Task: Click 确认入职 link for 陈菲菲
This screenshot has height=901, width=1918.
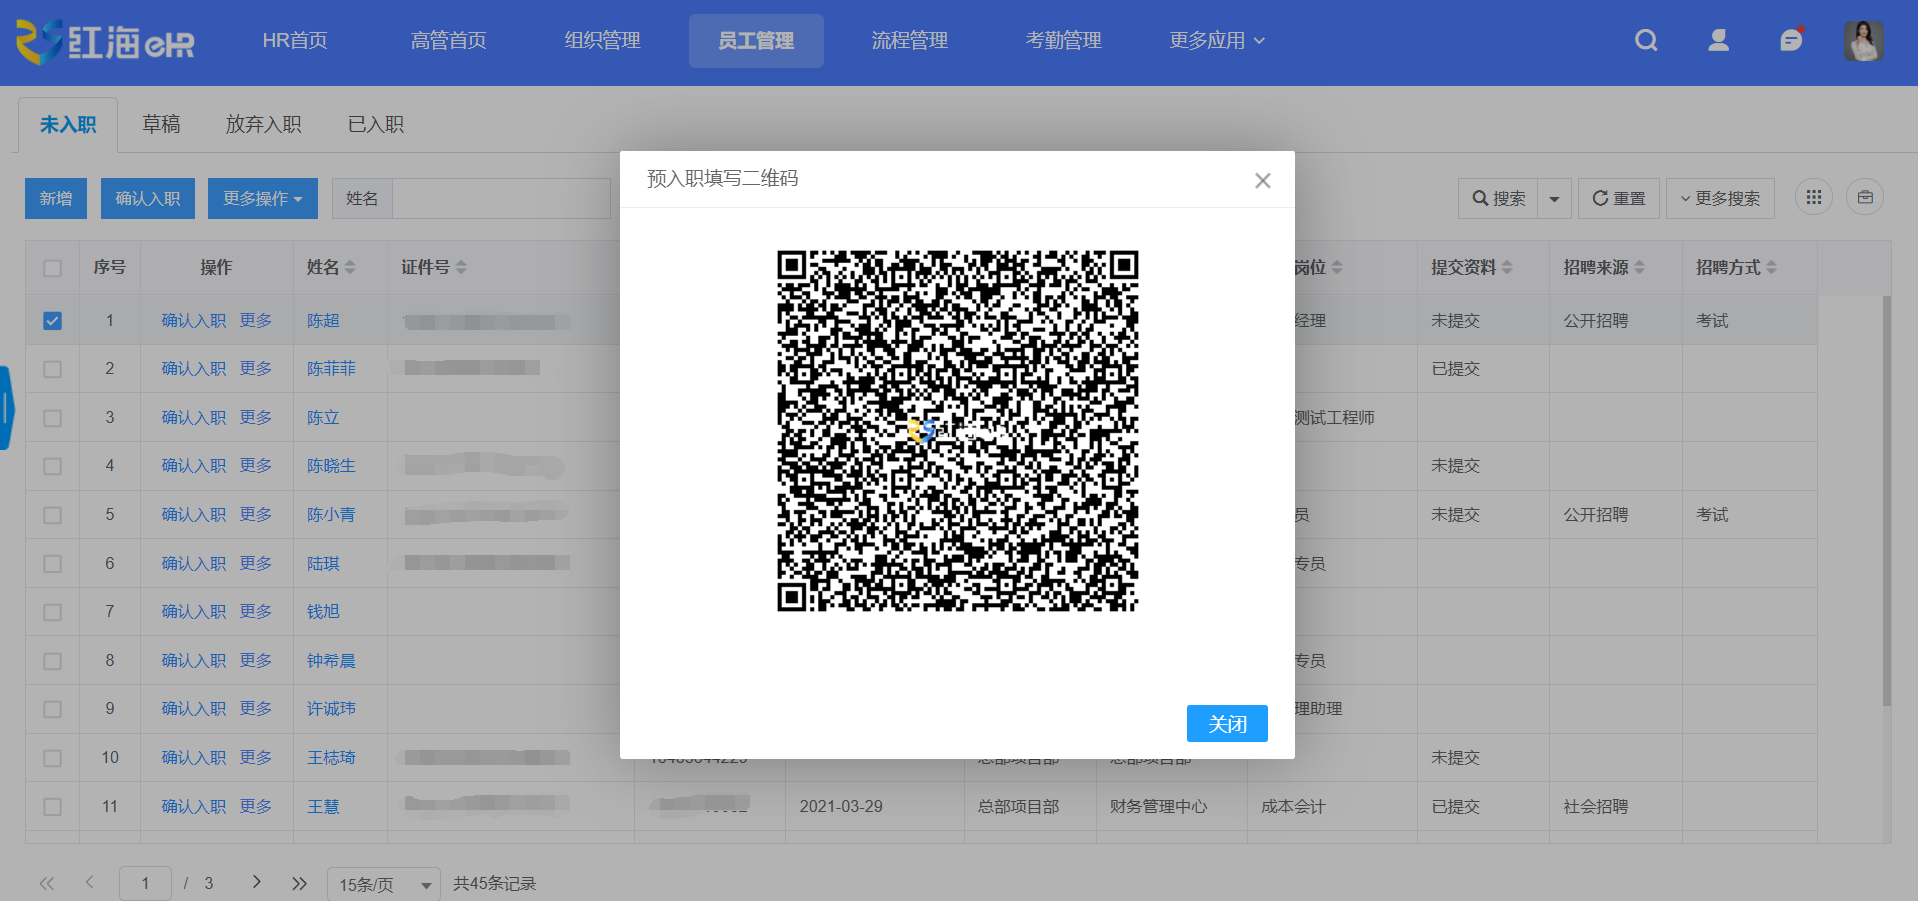Action: pyautogui.click(x=194, y=368)
